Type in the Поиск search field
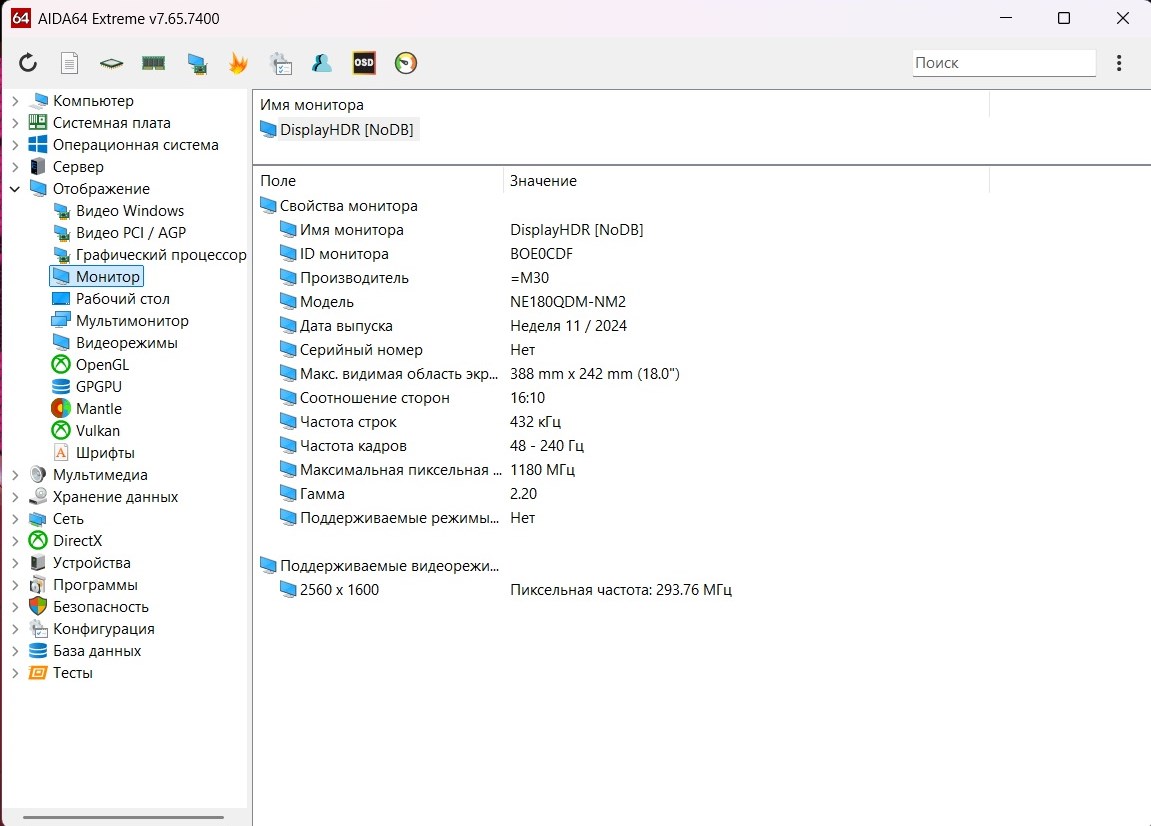Screen dimensions: 1151x826 pos(1003,63)
